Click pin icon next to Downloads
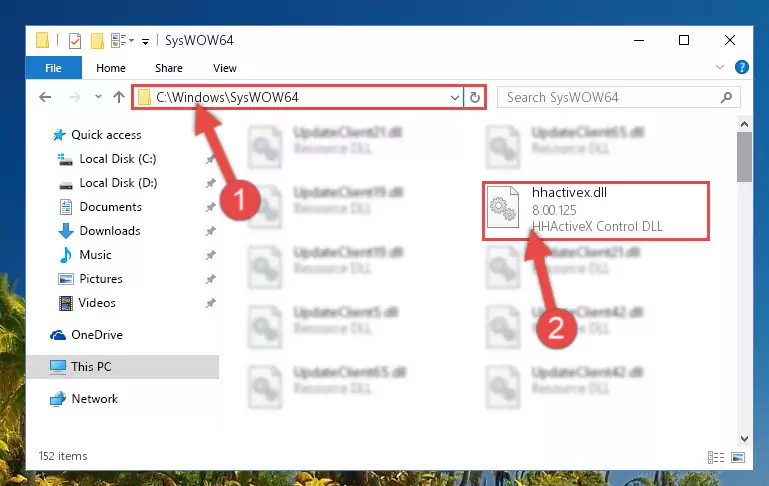Screen dimensions: 769x486 tap(210, 231)
